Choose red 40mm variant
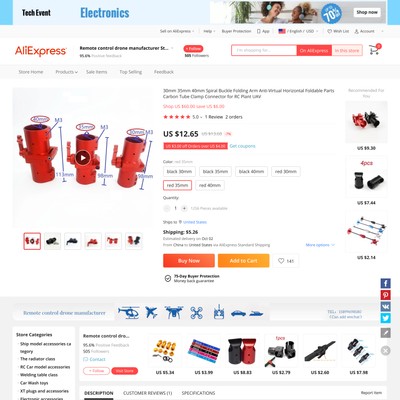The height and width of the screenshot is (400, 400). coord(210,185)
